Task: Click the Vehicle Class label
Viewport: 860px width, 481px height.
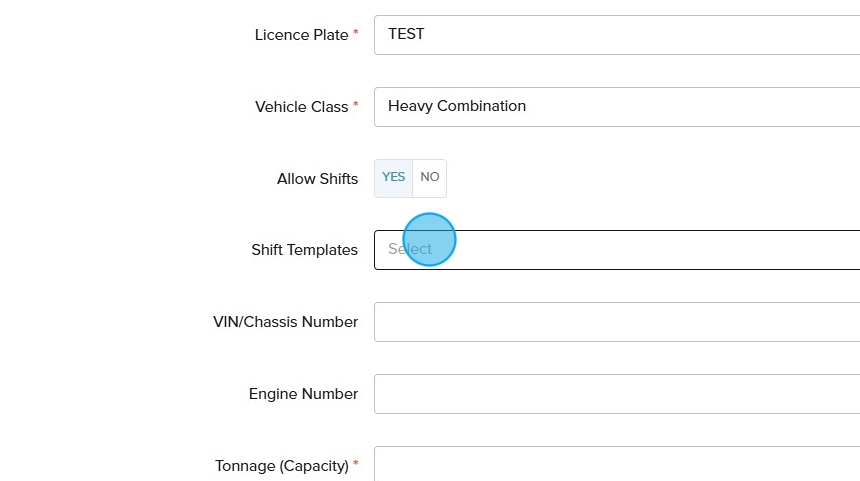Action: tap(301, 107)
